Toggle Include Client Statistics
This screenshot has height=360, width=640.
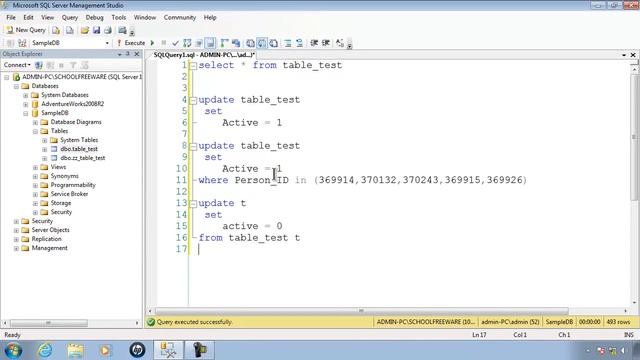236,43
